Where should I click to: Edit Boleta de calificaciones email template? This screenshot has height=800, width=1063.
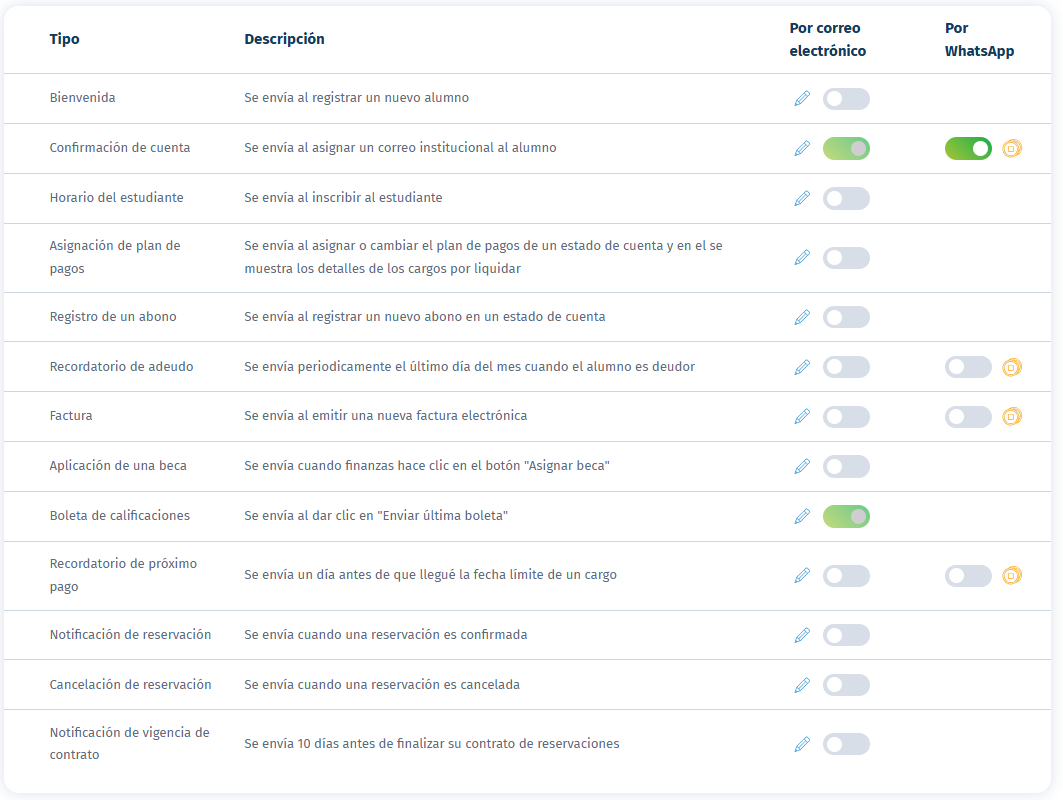point(802,516)
